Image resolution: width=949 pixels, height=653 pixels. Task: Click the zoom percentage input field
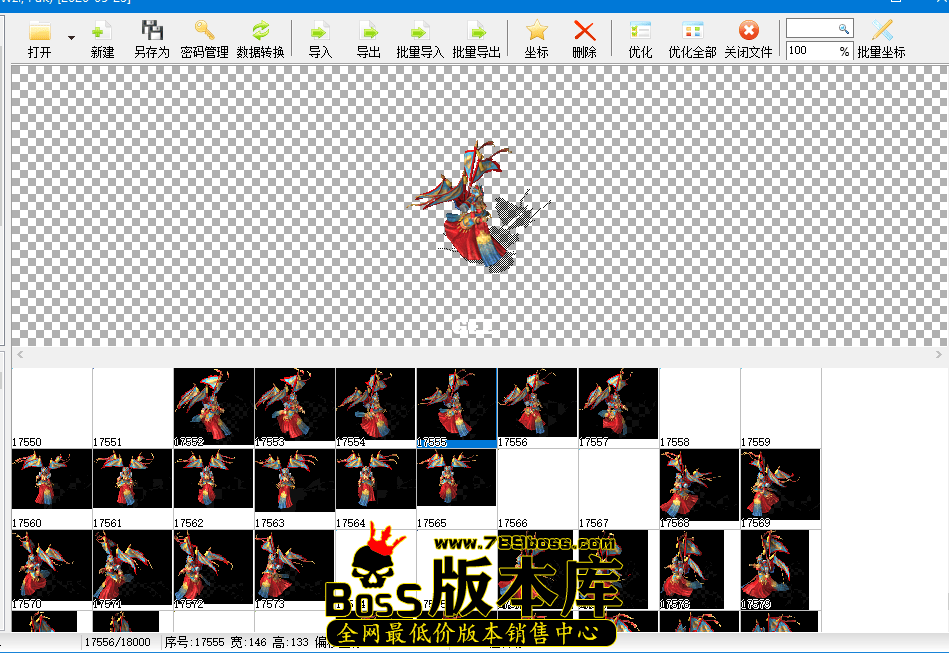[x=811, y=50]
